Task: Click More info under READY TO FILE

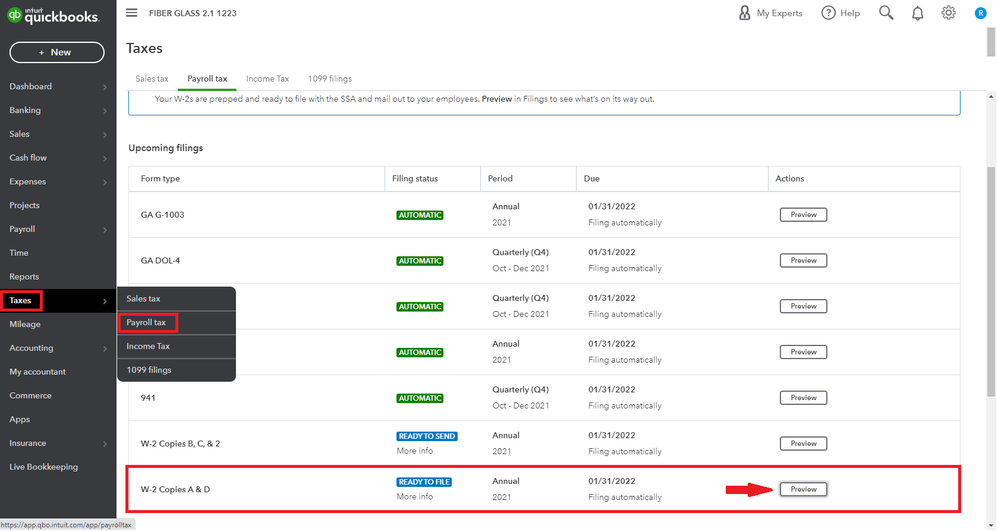Action: (x=415, y=497)
